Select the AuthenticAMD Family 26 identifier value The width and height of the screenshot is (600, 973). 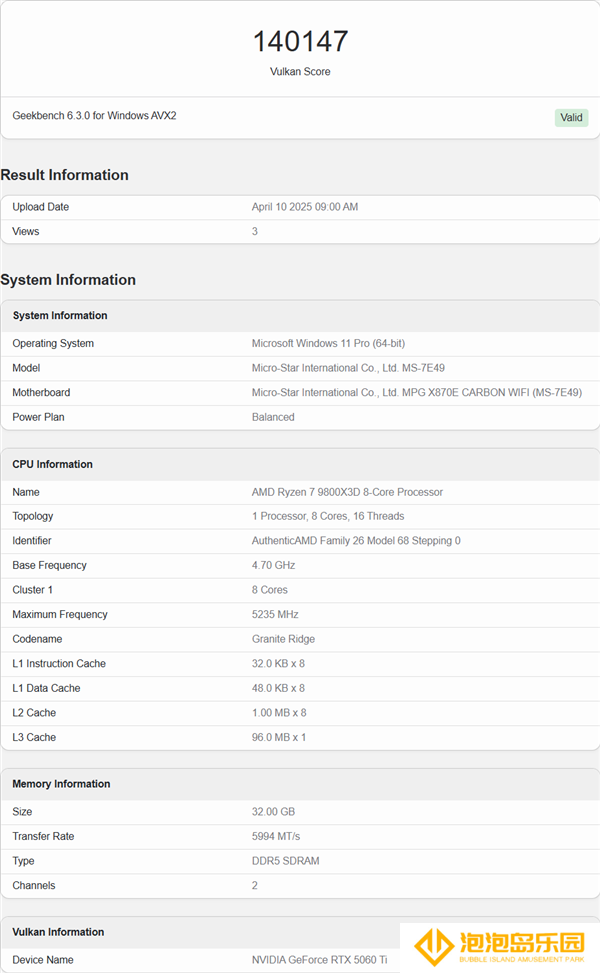pyautogui.click(x=356, y=540)
